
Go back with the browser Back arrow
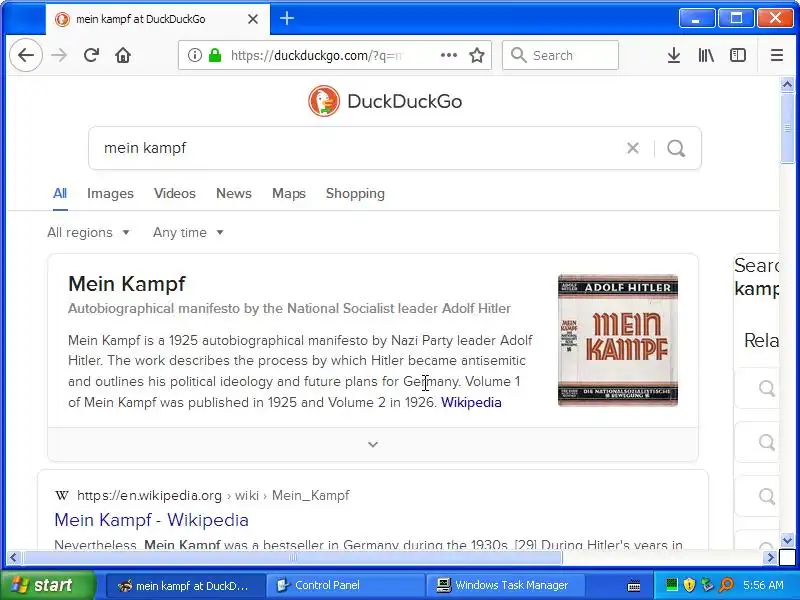pyautogui.click(x=26, y=55)
